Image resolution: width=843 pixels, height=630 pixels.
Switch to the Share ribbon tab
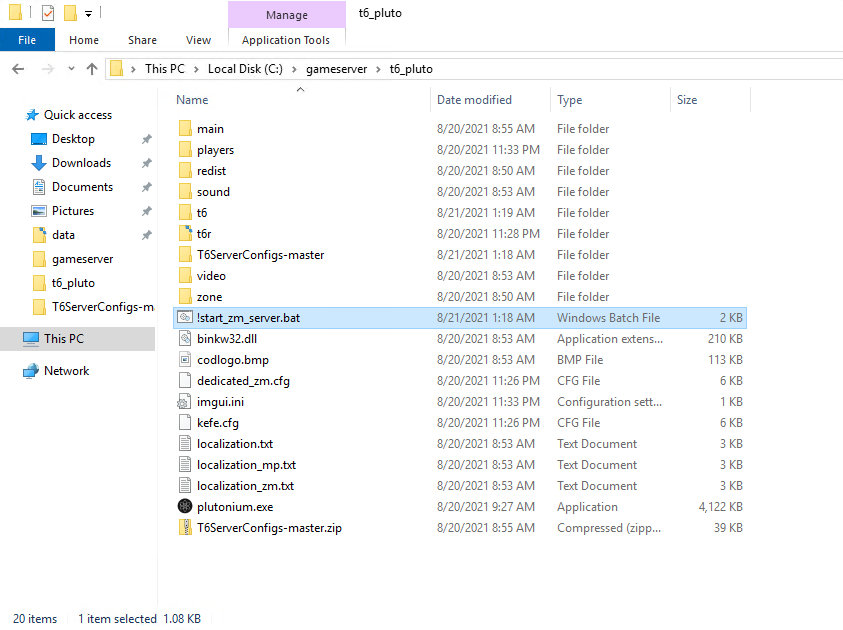pos(142,40)
